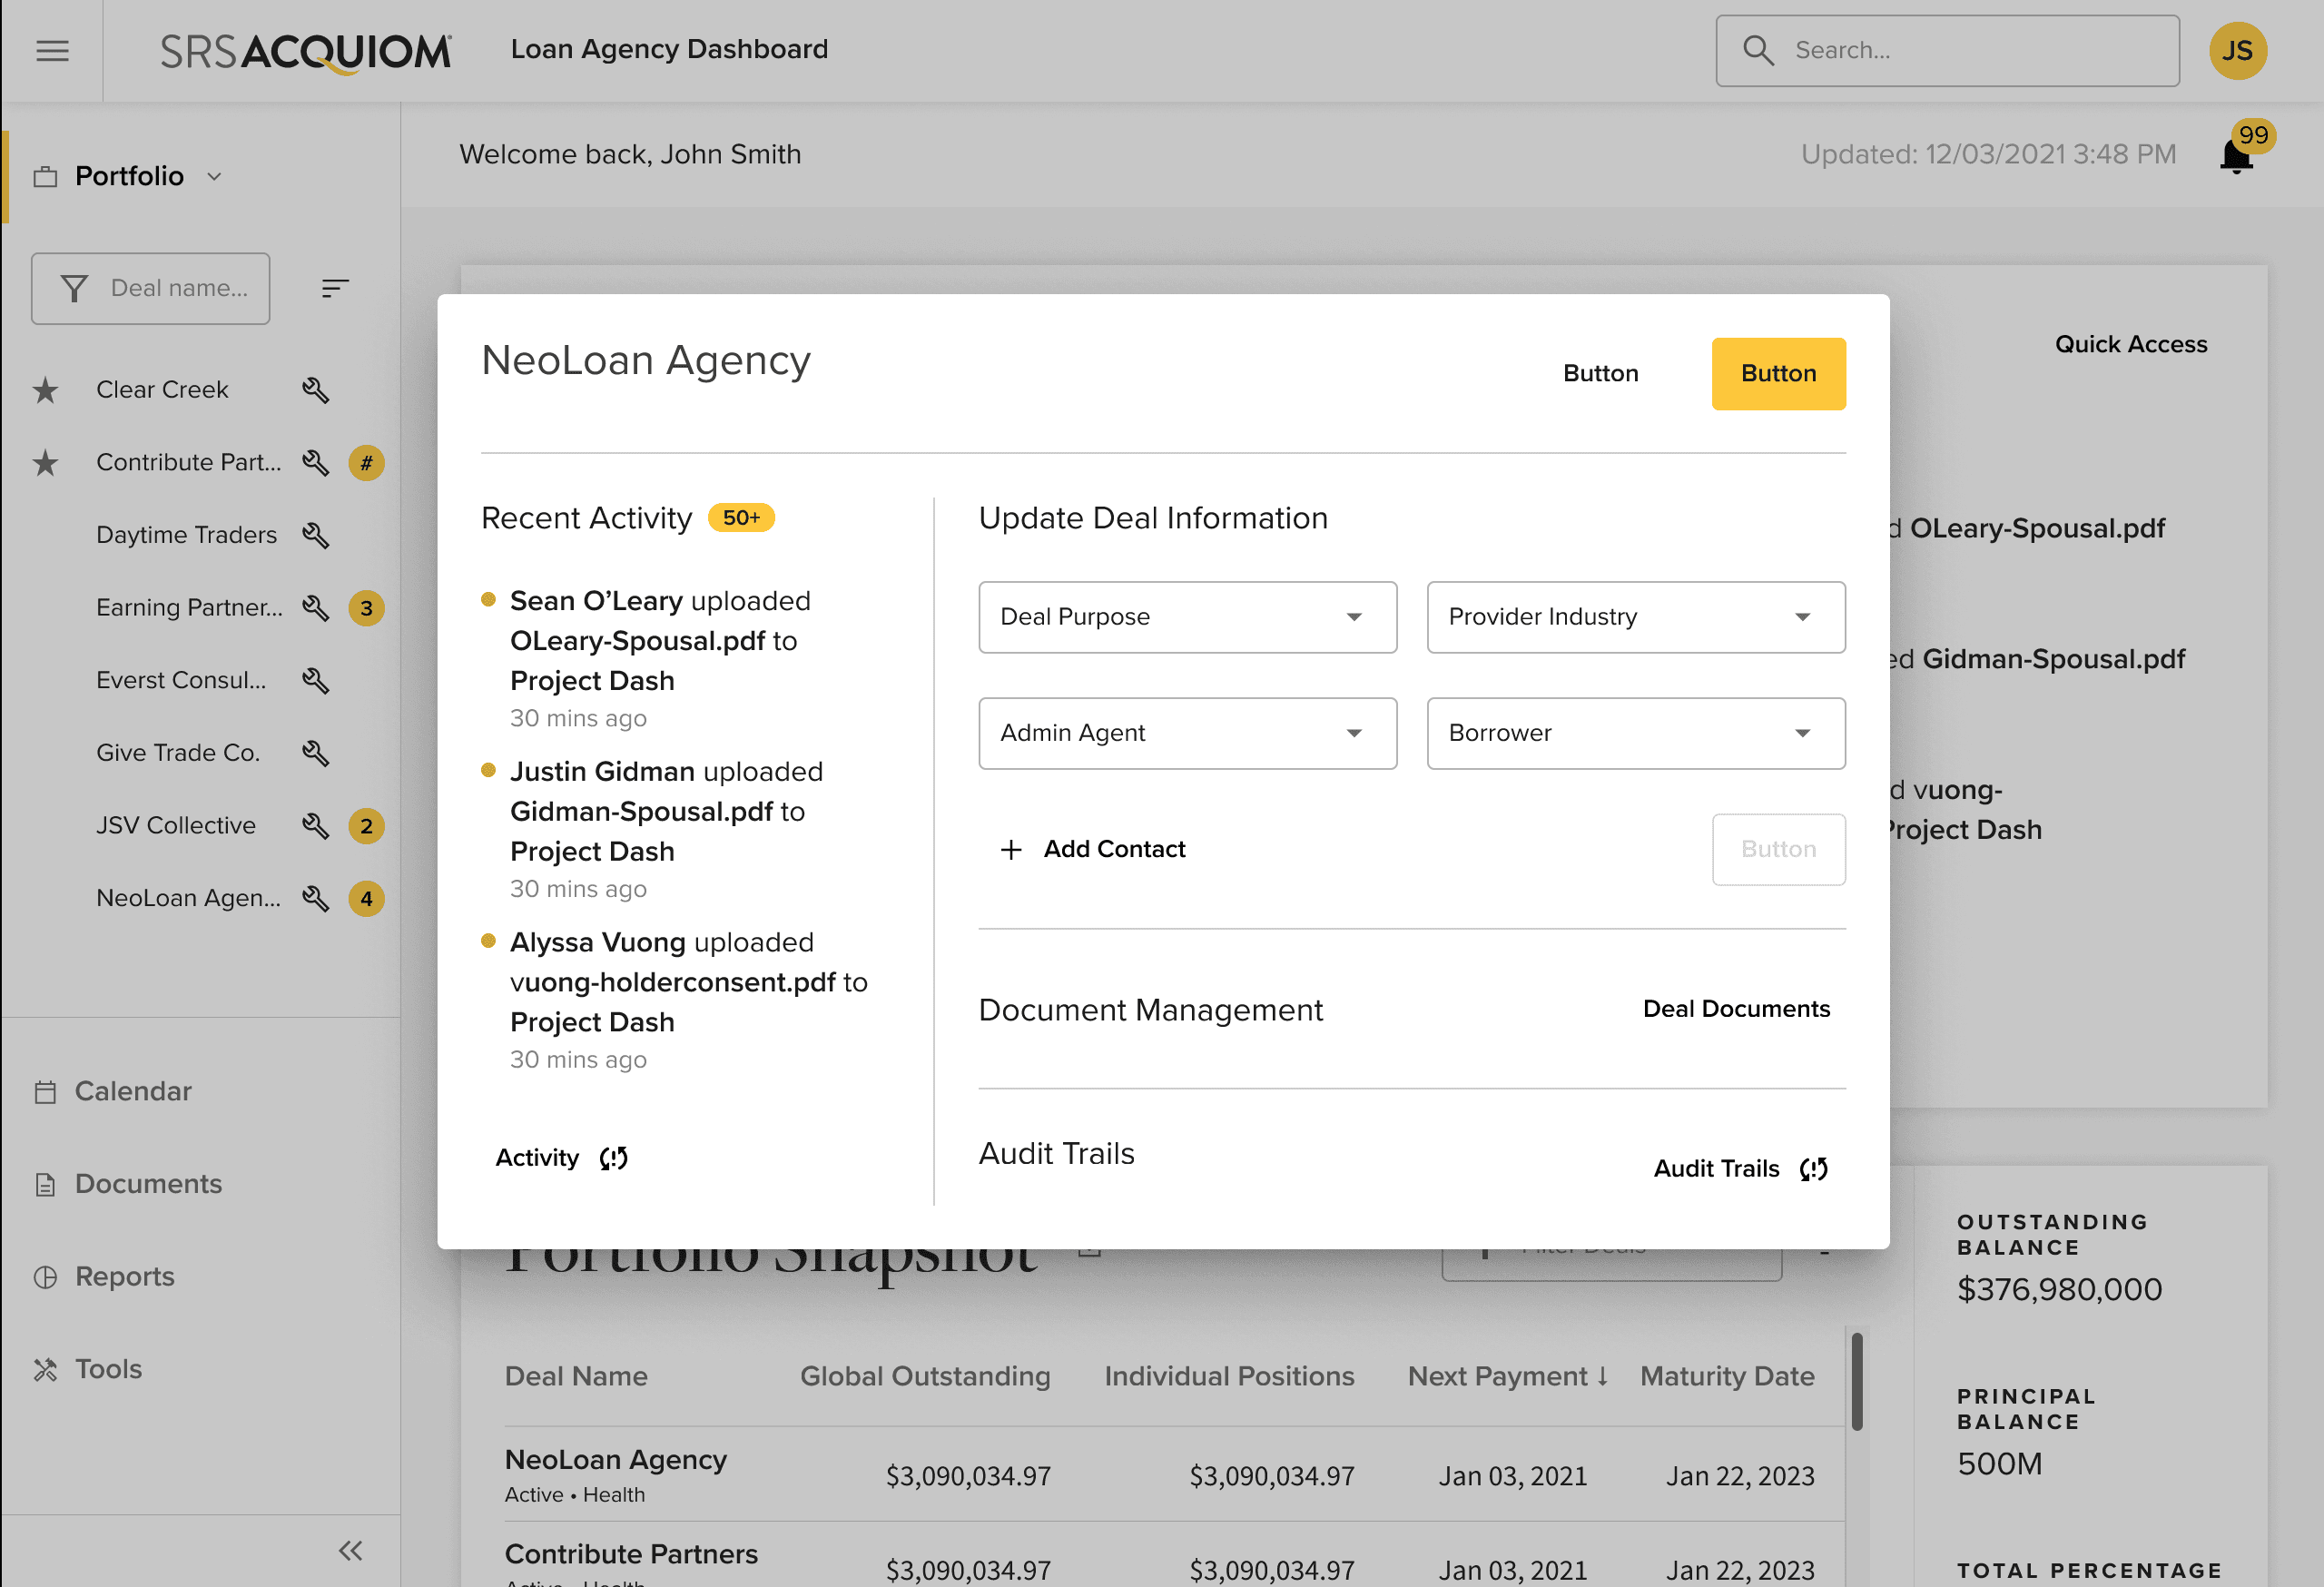Click the Reports chart icon in sidebar

(x=45, y=1277)
